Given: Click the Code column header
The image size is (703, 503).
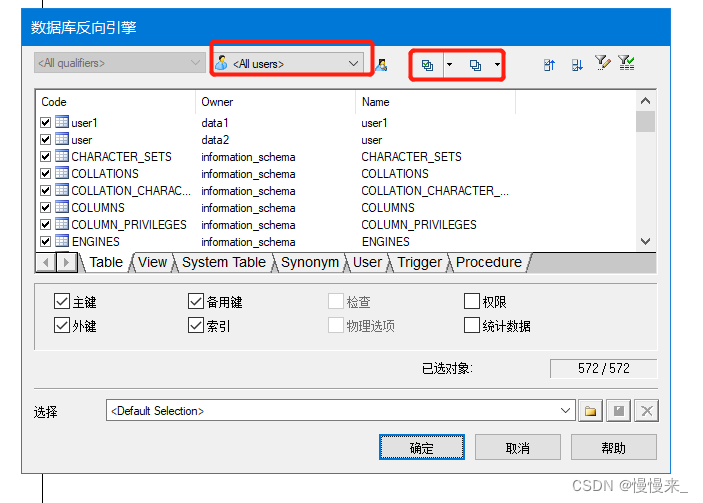Looking at the screenshot, I should 116,102.
